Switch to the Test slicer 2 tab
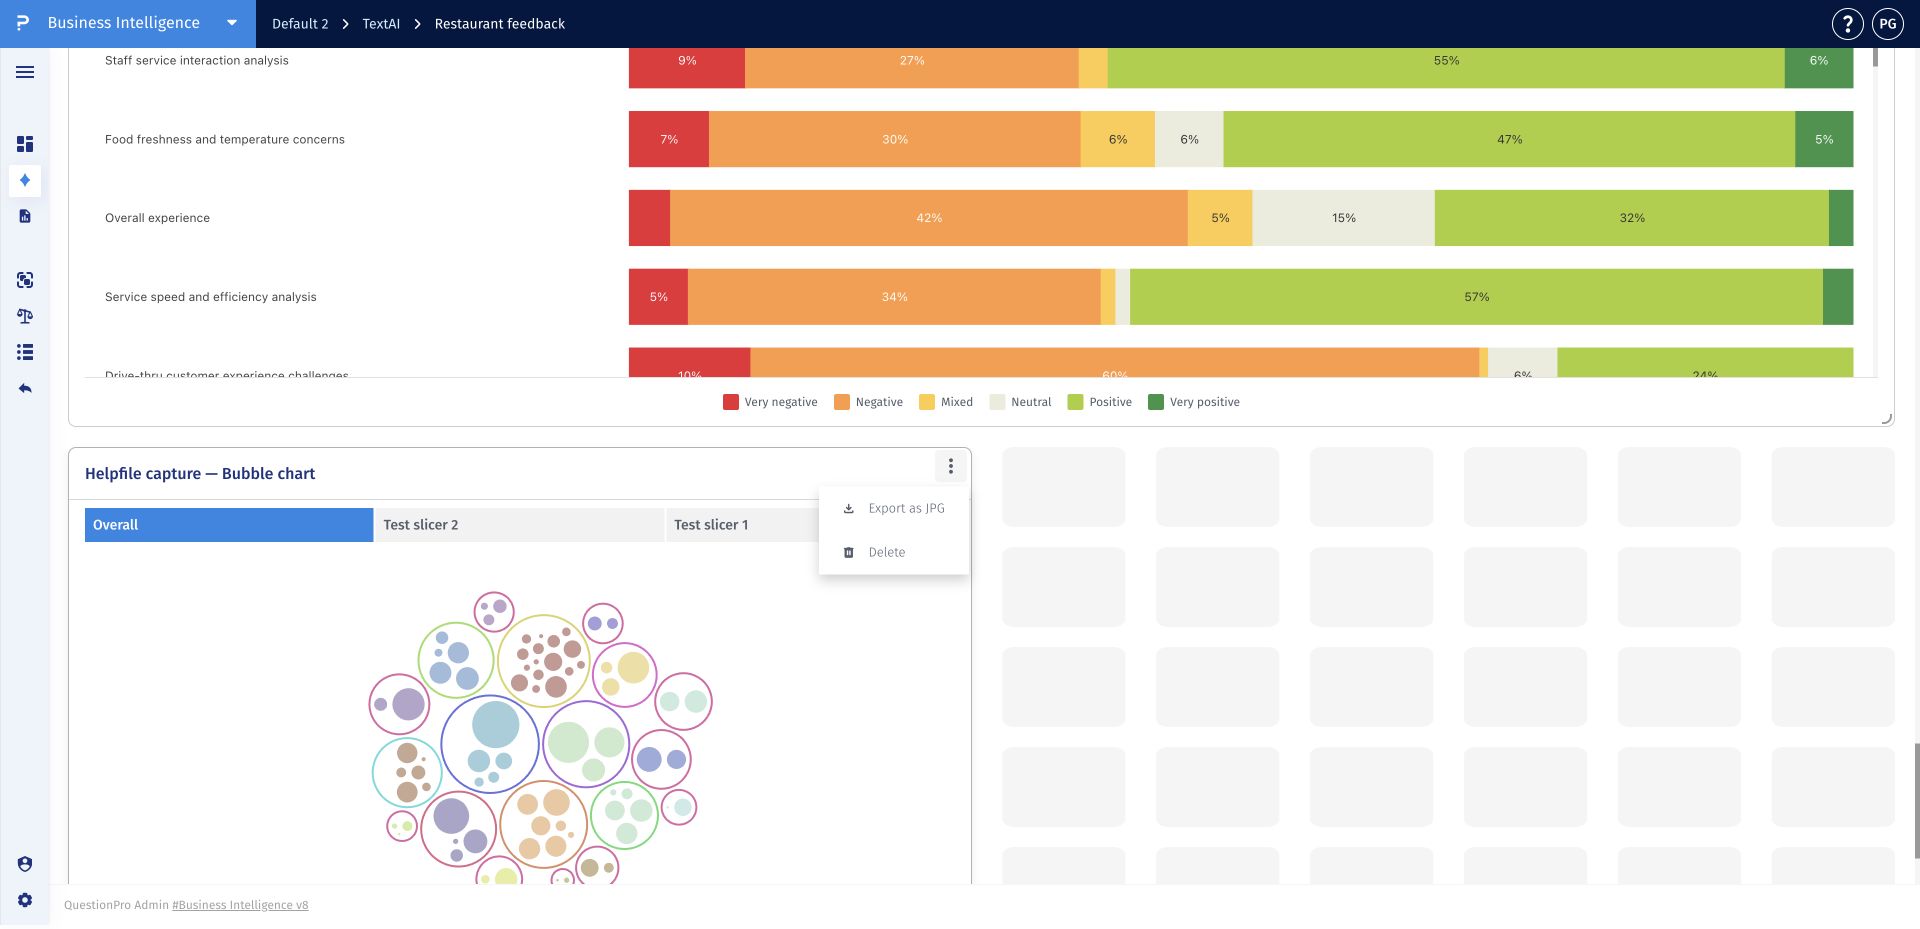The width and height of the screenshot is (1920, 929). (x=519, y=525)
